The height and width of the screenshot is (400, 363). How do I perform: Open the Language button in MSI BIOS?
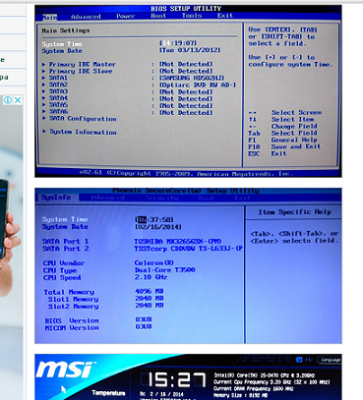coord(330,360)
